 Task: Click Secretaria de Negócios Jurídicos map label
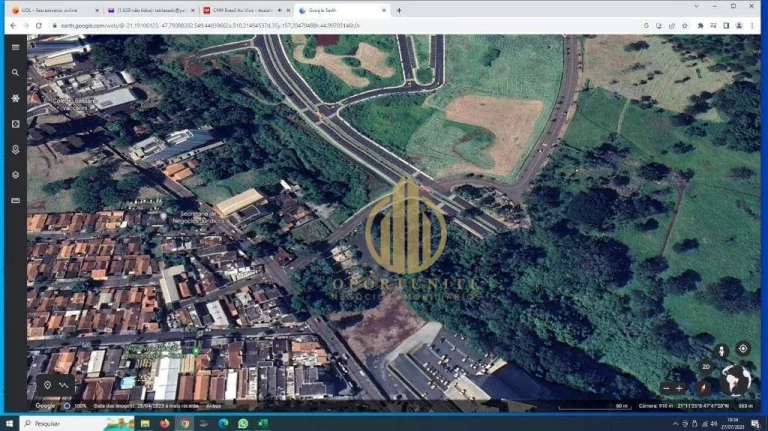198,217
